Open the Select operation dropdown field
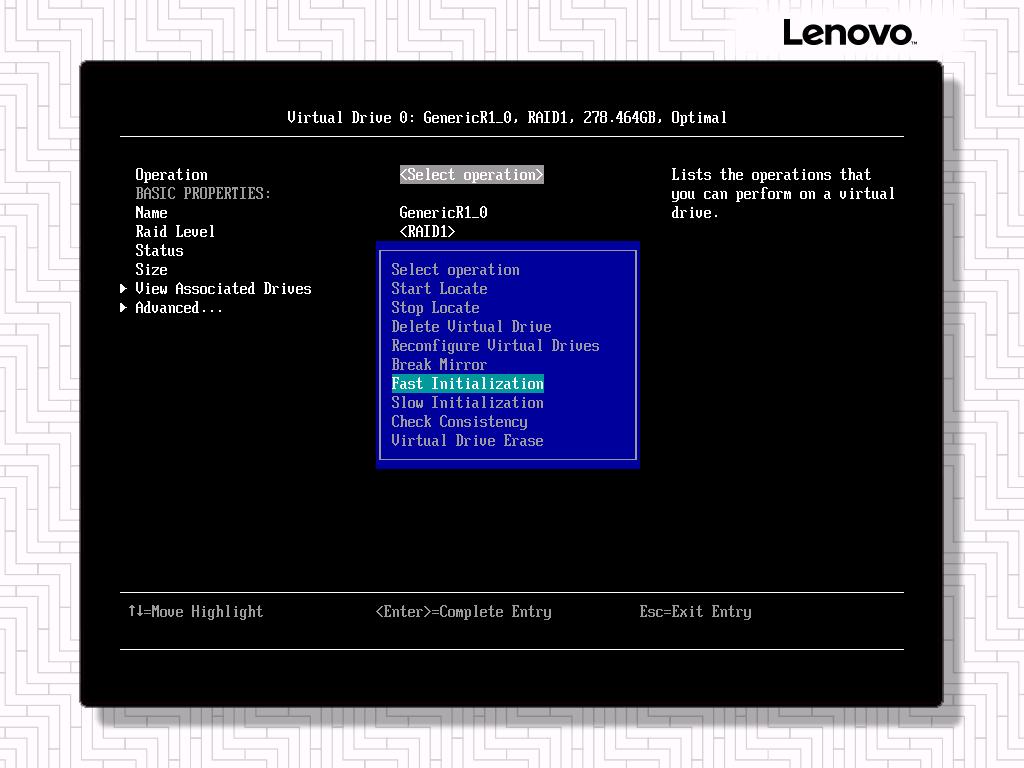The width and height of the screenshot is (1024, 768). coord(471,175)
